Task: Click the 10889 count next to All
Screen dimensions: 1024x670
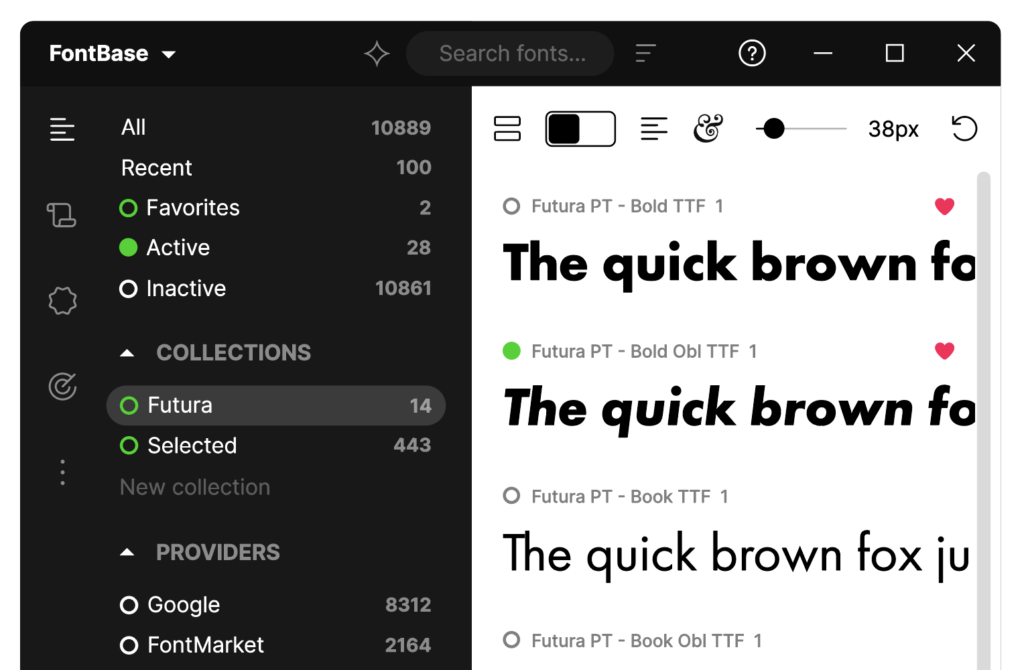Action: pos(401,127)
